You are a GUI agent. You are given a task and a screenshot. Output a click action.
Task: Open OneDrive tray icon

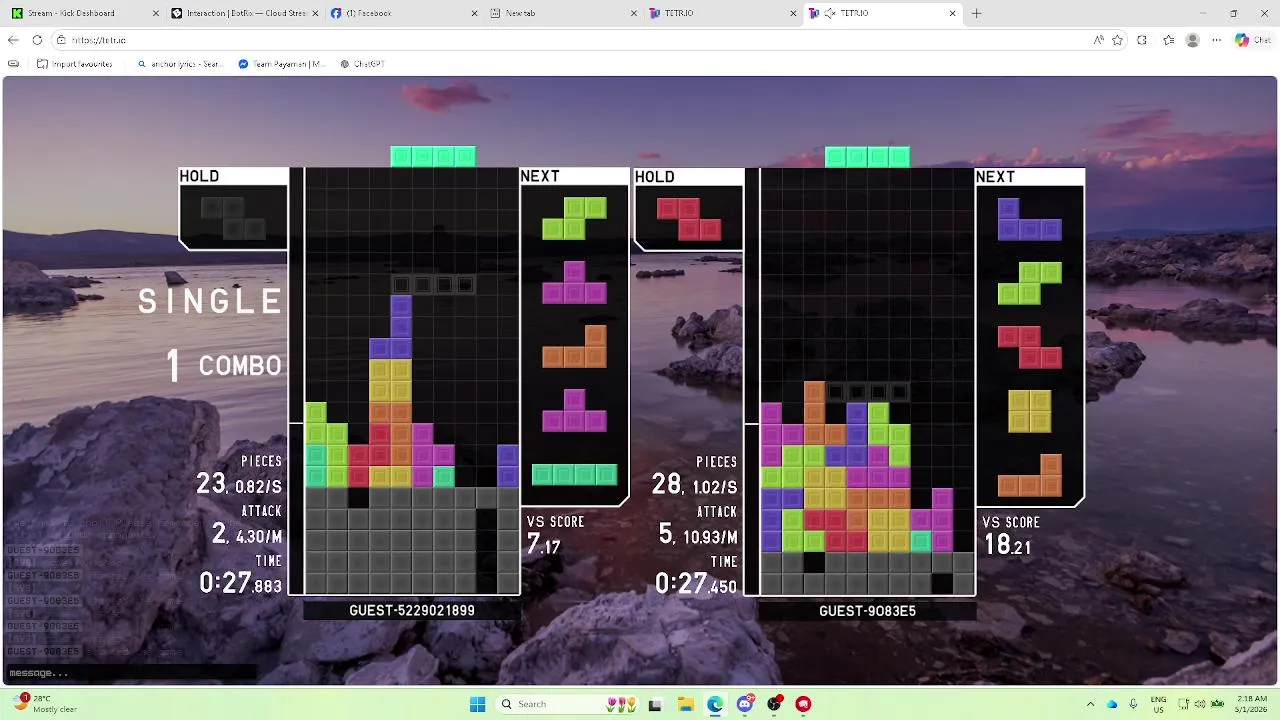pyautogui.click(x=1112, y=704)
